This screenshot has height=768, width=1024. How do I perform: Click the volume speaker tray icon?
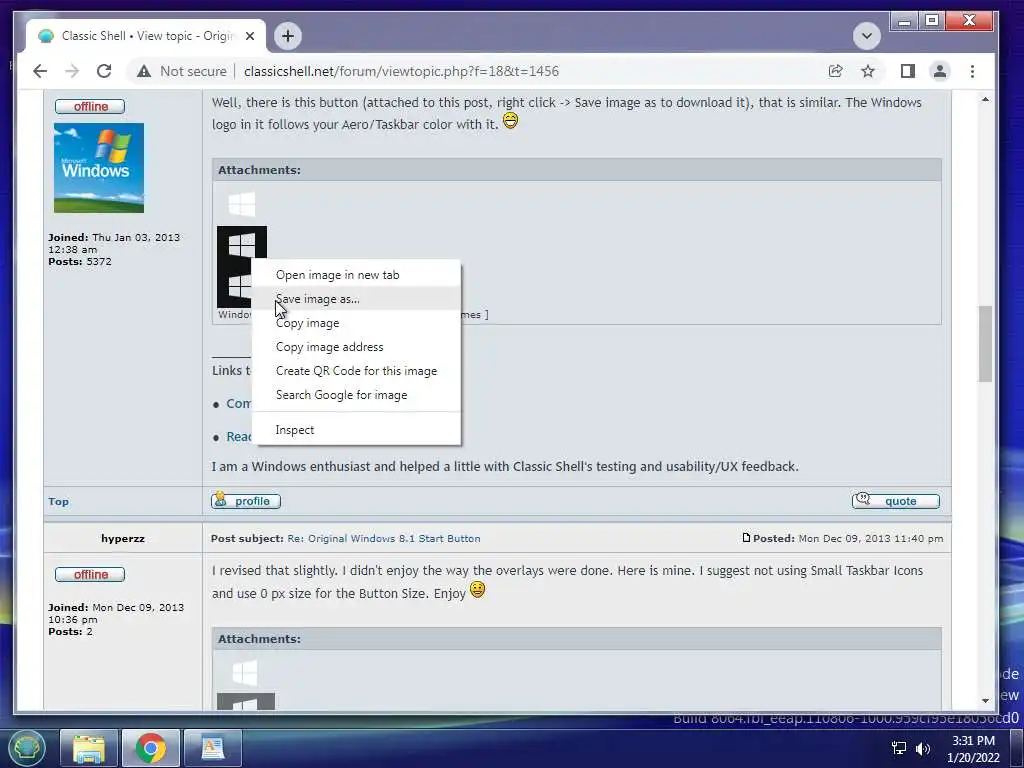point(923,749)
